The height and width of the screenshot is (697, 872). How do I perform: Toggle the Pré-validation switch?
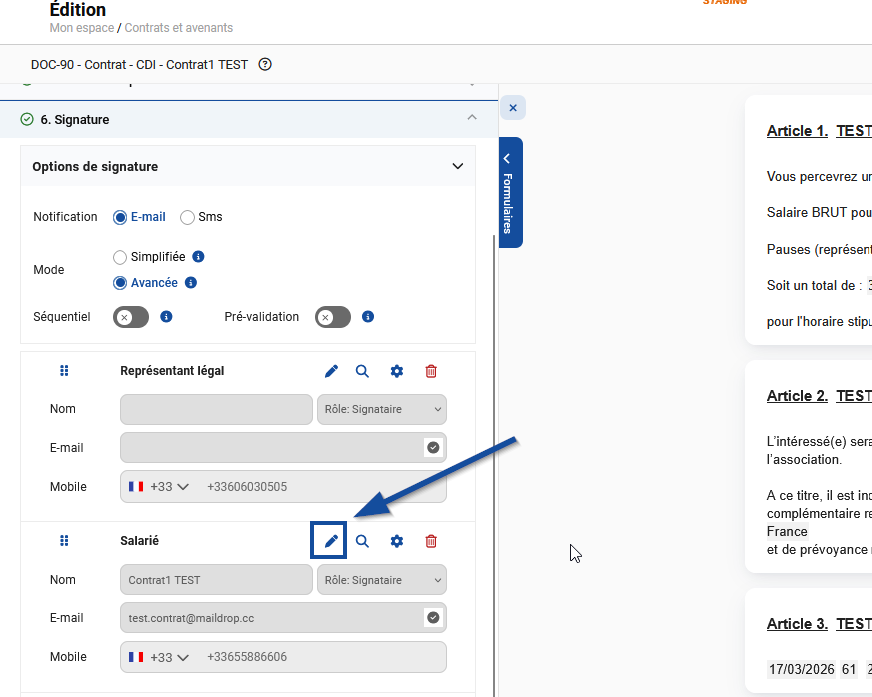click(x=333, y=317)
